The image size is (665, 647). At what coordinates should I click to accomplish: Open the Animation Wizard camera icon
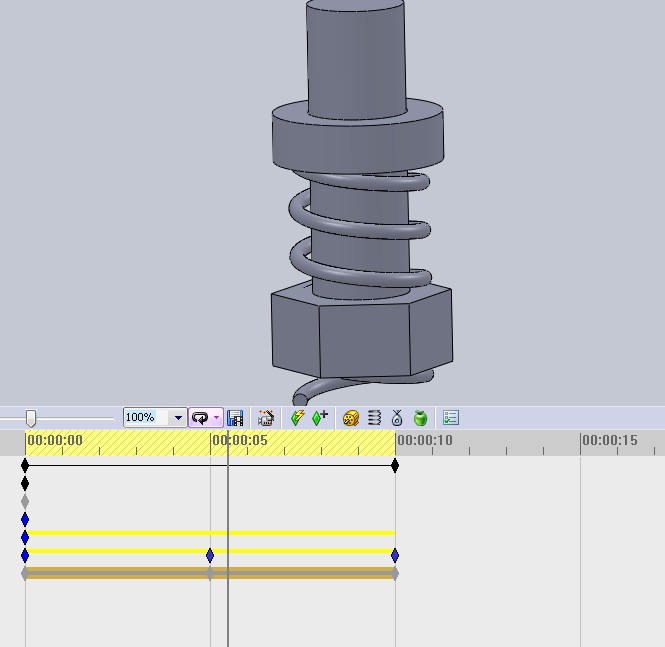[266, 418]
